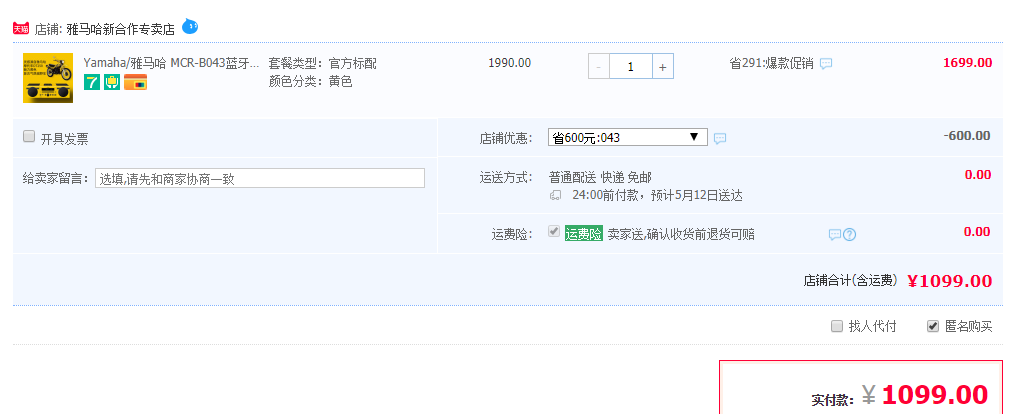This screenshot has height=414, width=1019.
Task: Click 套餐类型：官方标配 text
Action: pos(322,63)
